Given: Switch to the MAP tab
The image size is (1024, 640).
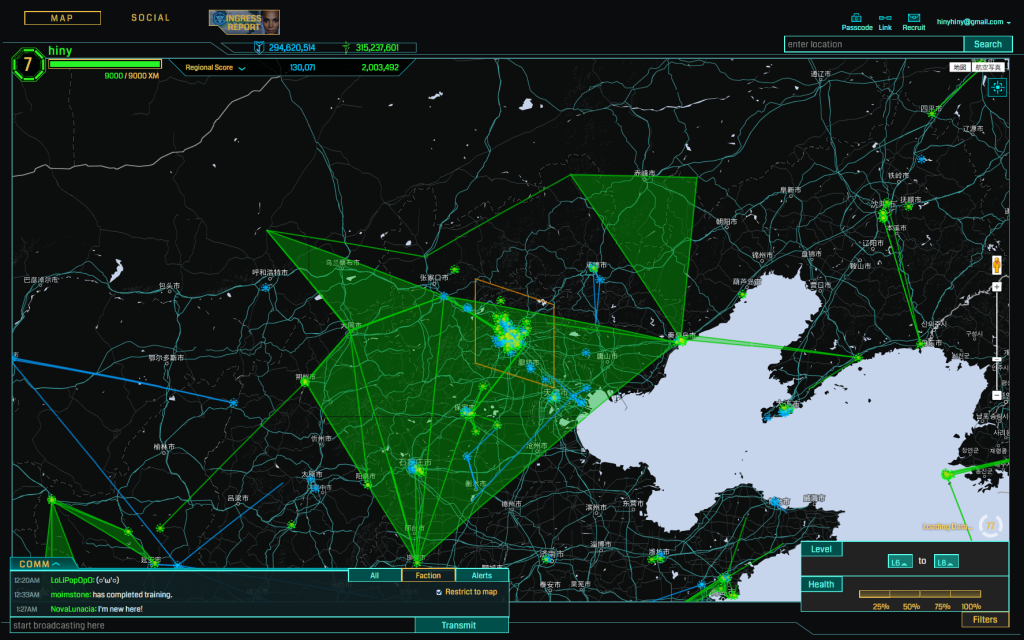Looking at the screenshot, I should pos(62,18).
